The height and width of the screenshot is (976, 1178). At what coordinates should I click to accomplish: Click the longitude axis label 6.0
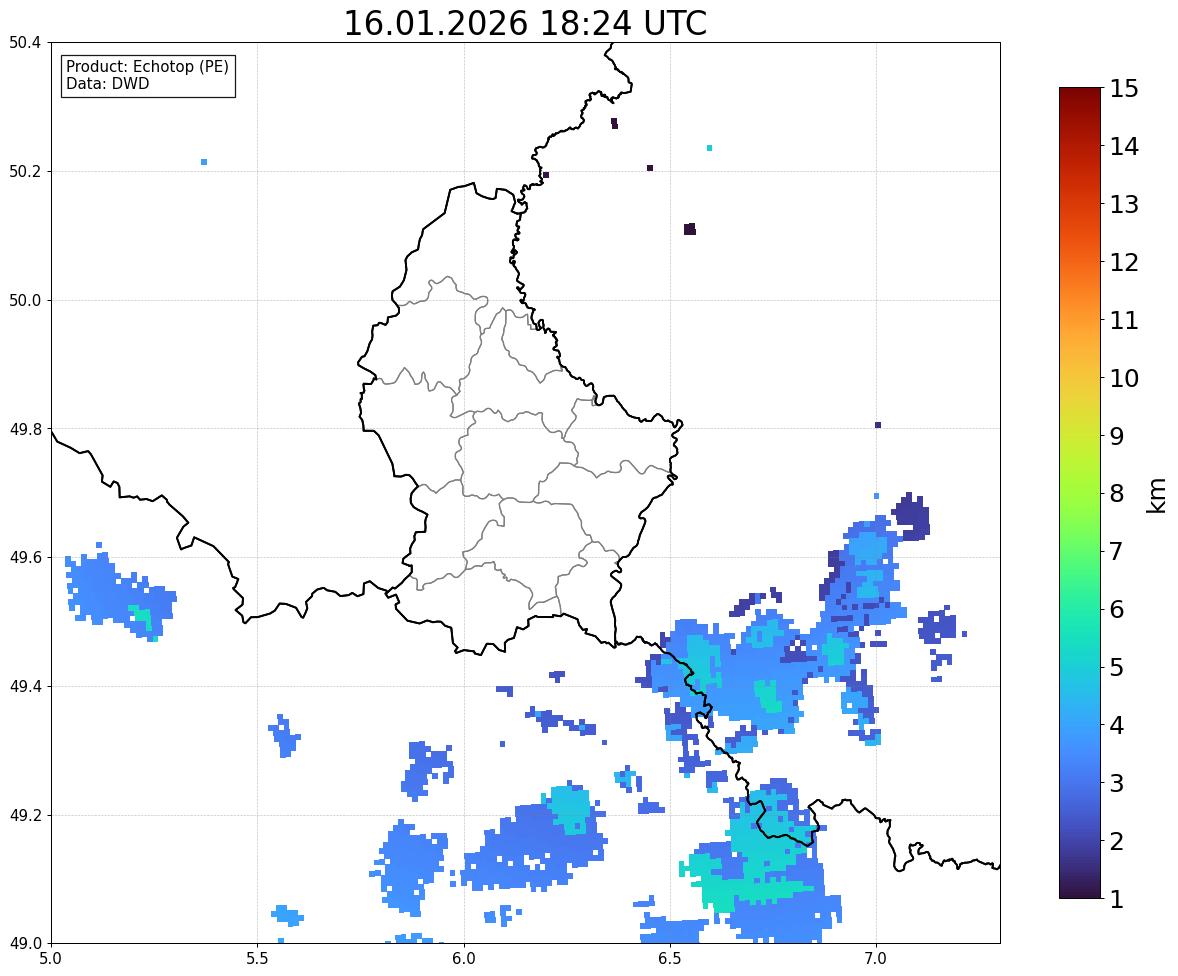[464, 959]
